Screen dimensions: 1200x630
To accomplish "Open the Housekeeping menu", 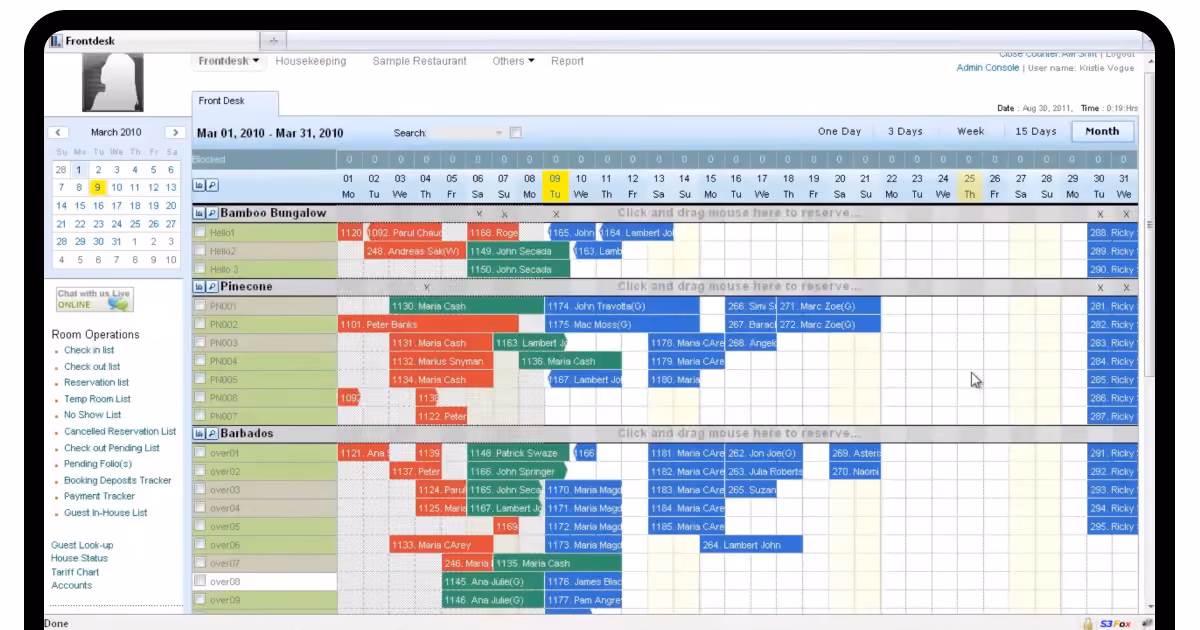I will point(311,61).
